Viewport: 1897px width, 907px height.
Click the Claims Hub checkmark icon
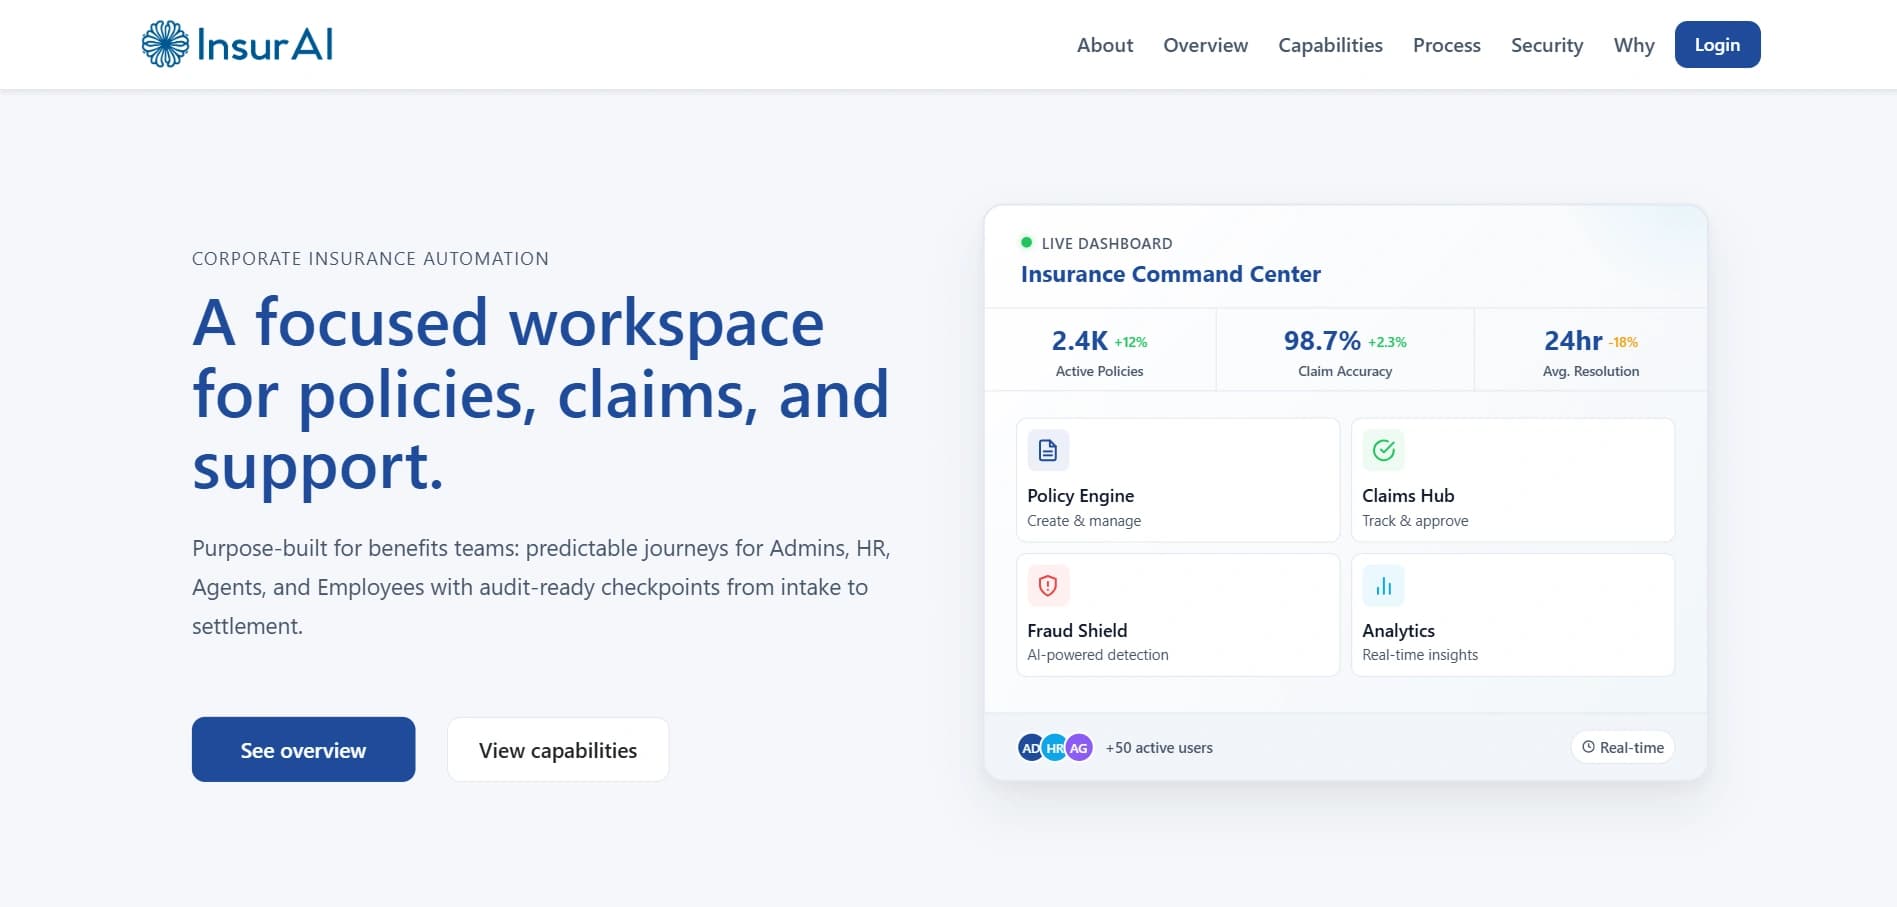click(1383, 450)
